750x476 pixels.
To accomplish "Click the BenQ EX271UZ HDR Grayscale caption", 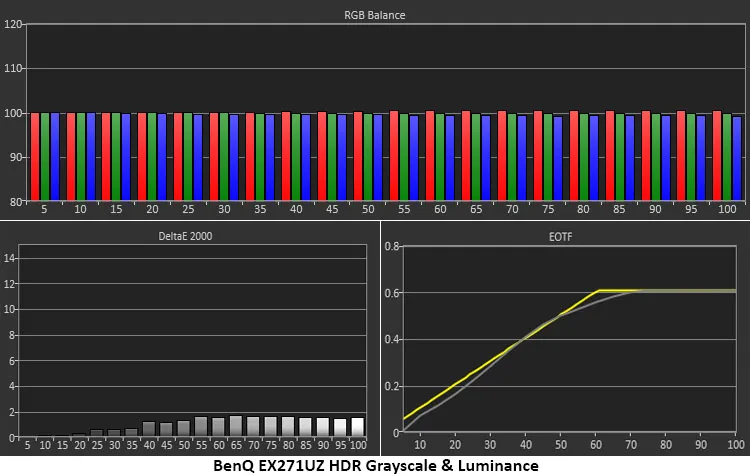I will click(376, 466).
